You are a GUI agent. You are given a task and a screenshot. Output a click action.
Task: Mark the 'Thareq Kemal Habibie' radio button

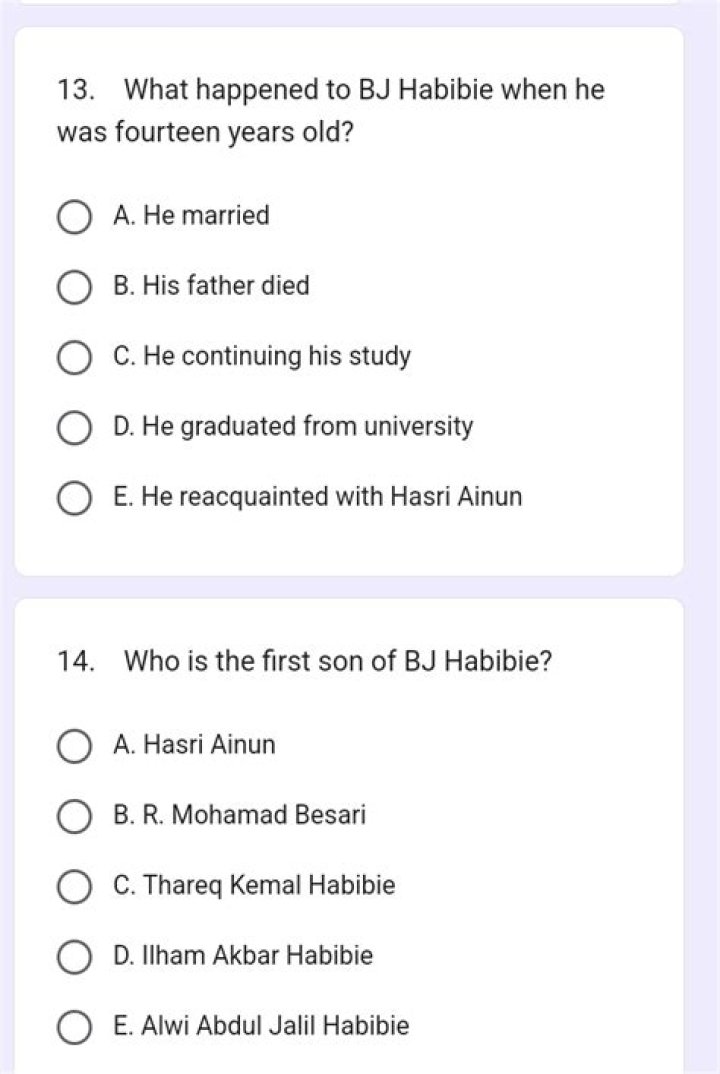tap(74, 887)
